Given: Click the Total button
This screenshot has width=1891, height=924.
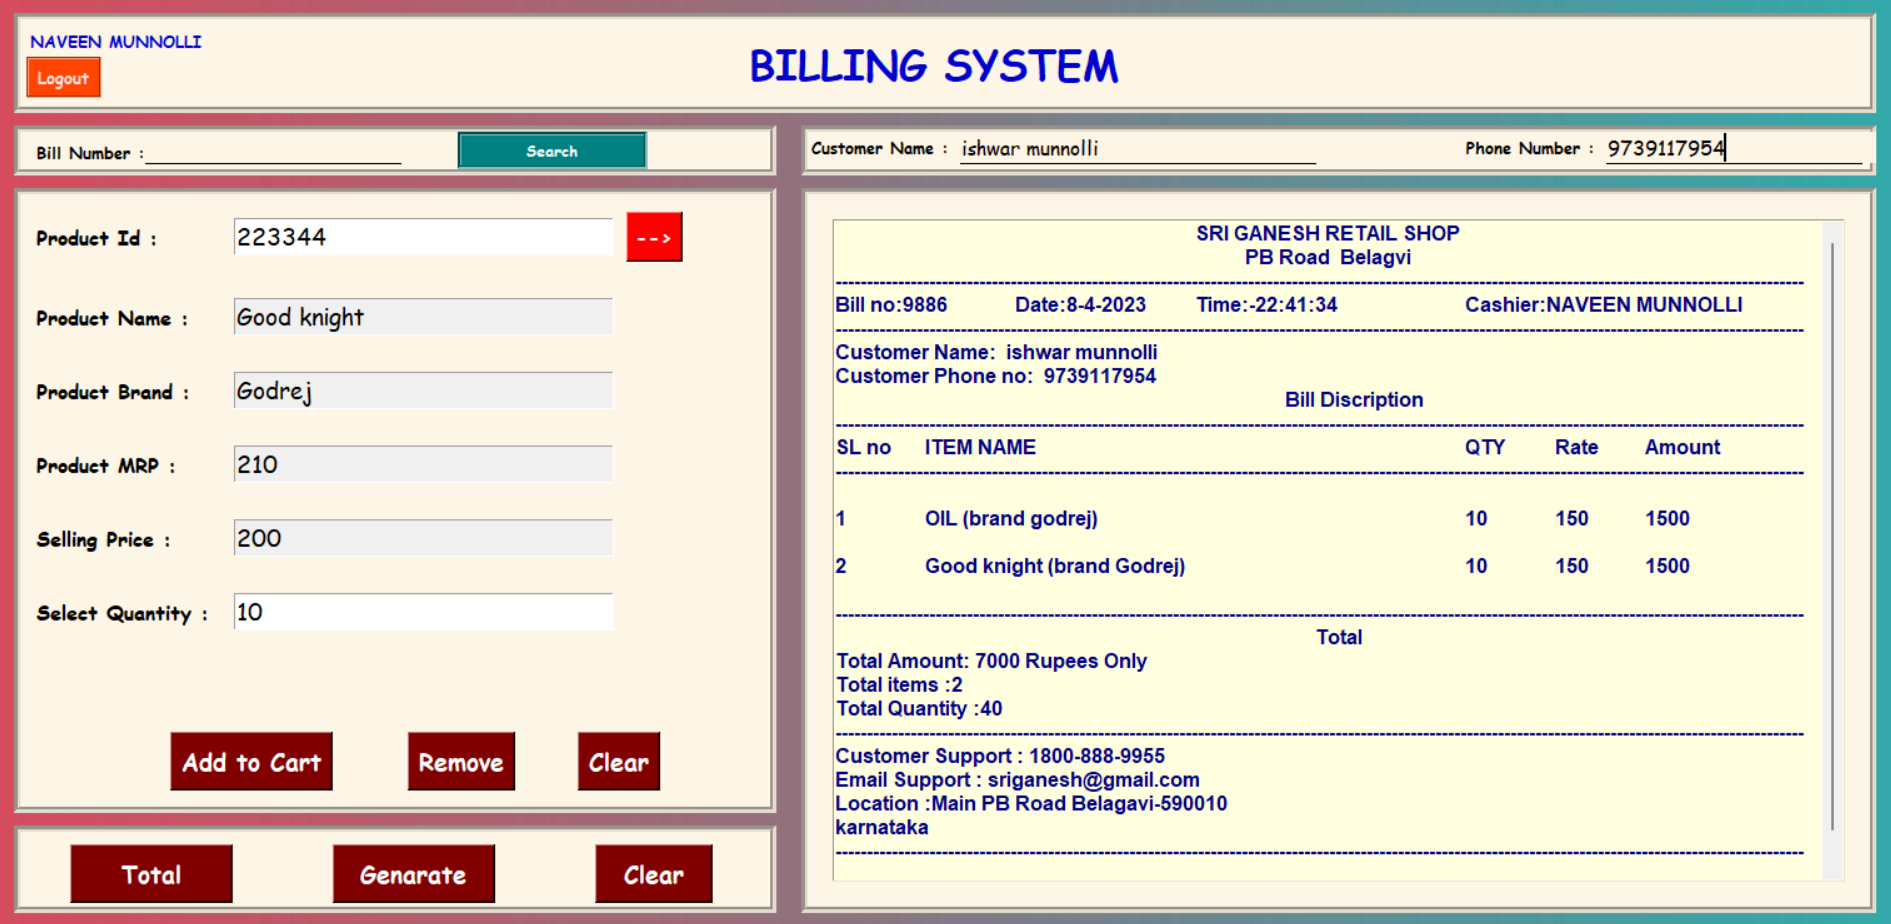Looking at the screenshot, I should pos(151,874).
